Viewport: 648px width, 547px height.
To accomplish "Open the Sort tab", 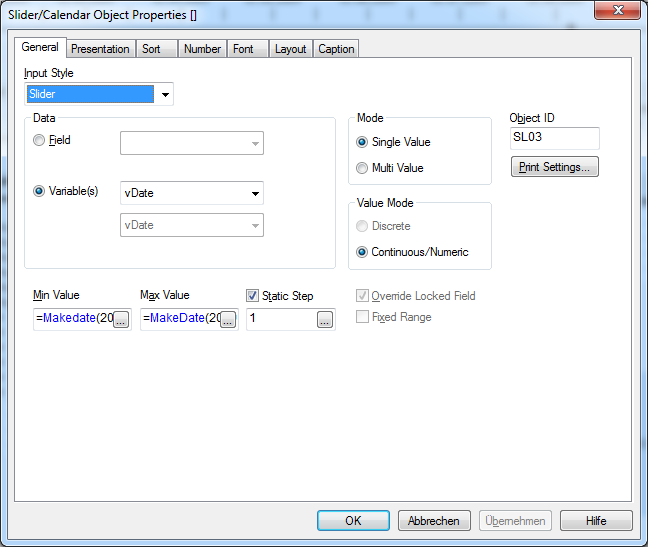I will (157, 49).
